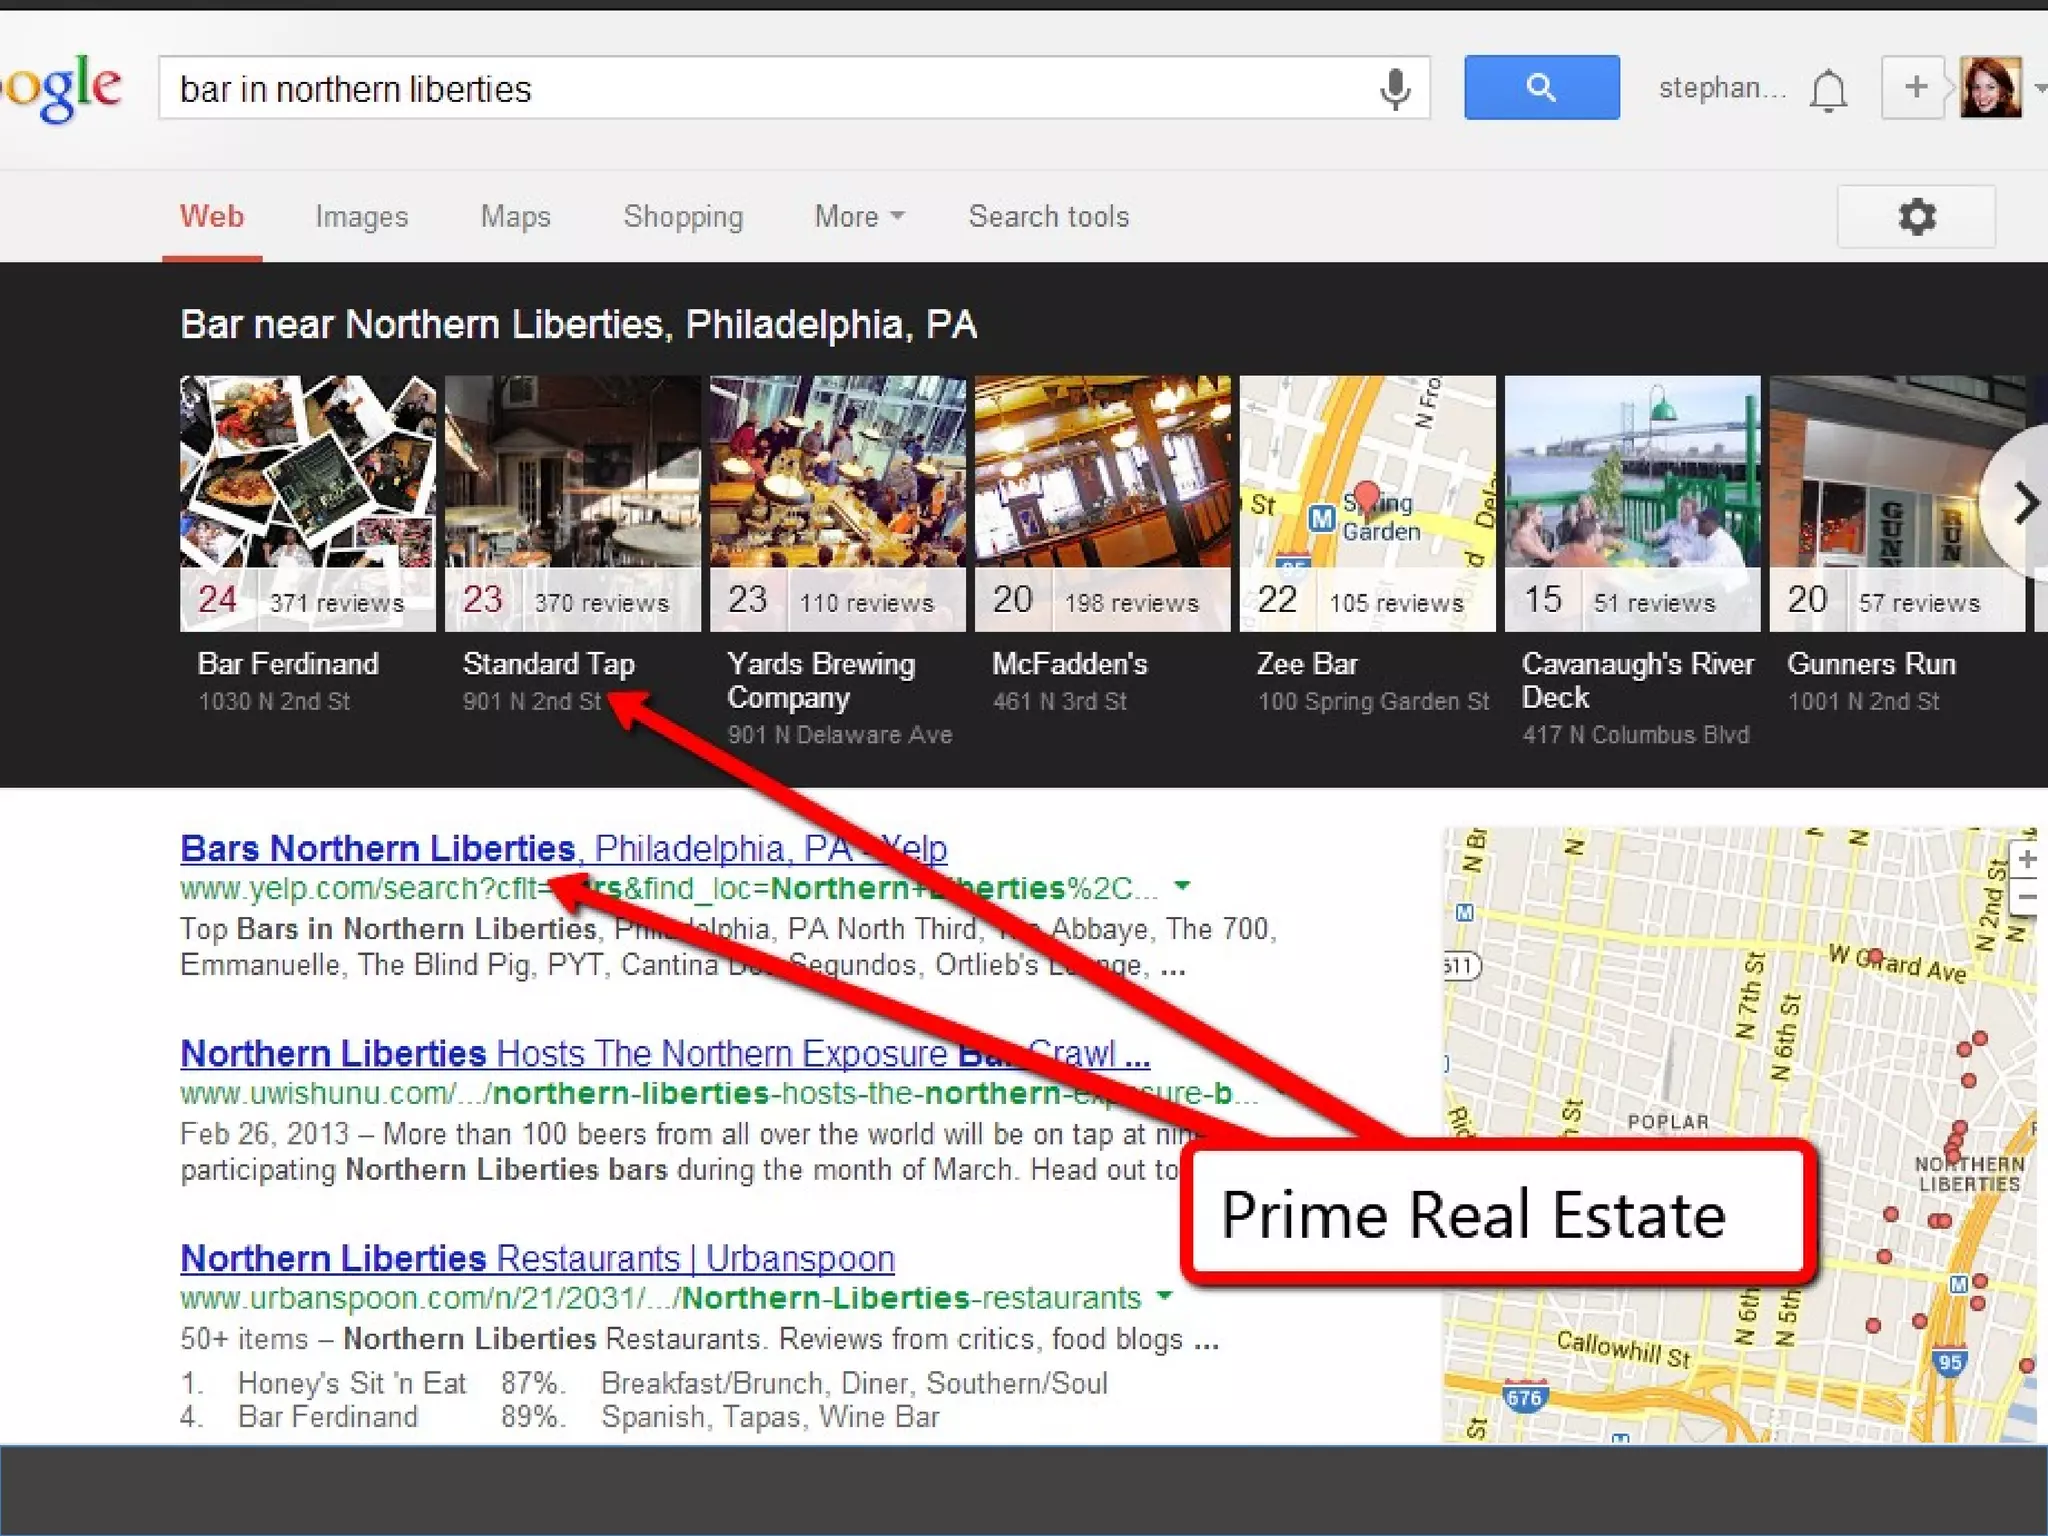
Task: Switch to the Images tab
Action: tap(361, 216)
